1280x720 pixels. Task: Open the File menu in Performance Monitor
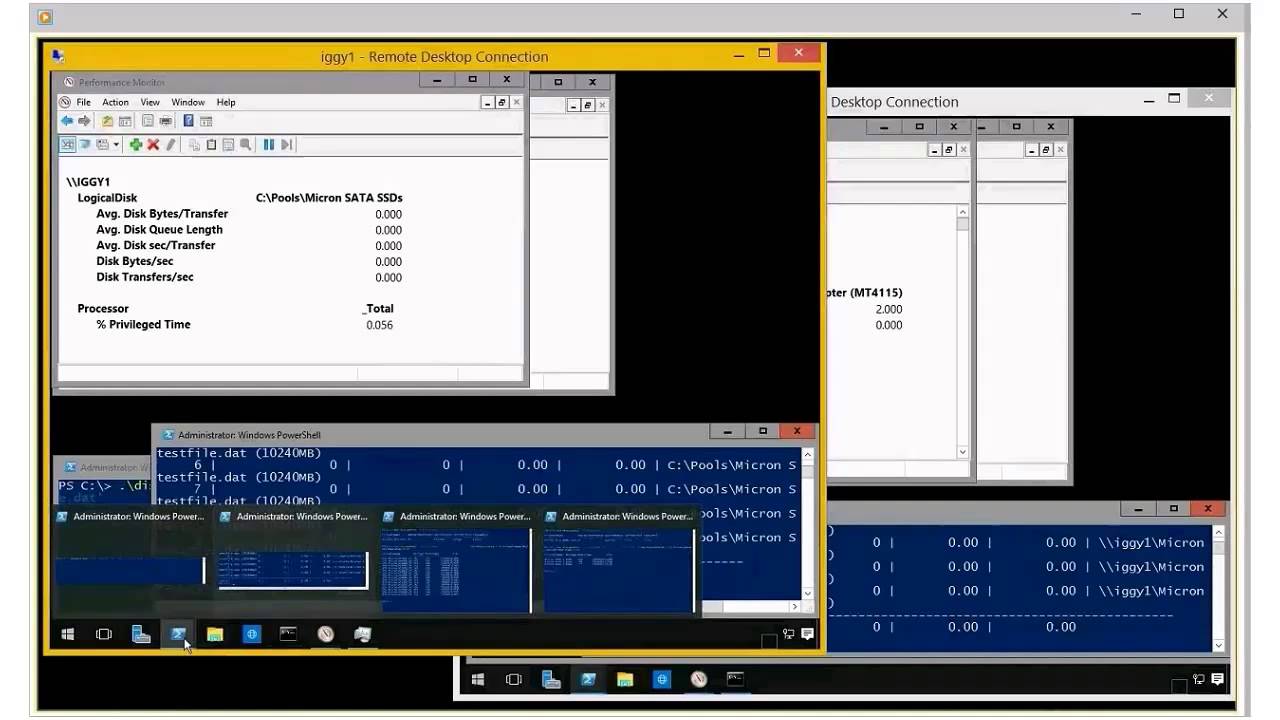(84, 102)
